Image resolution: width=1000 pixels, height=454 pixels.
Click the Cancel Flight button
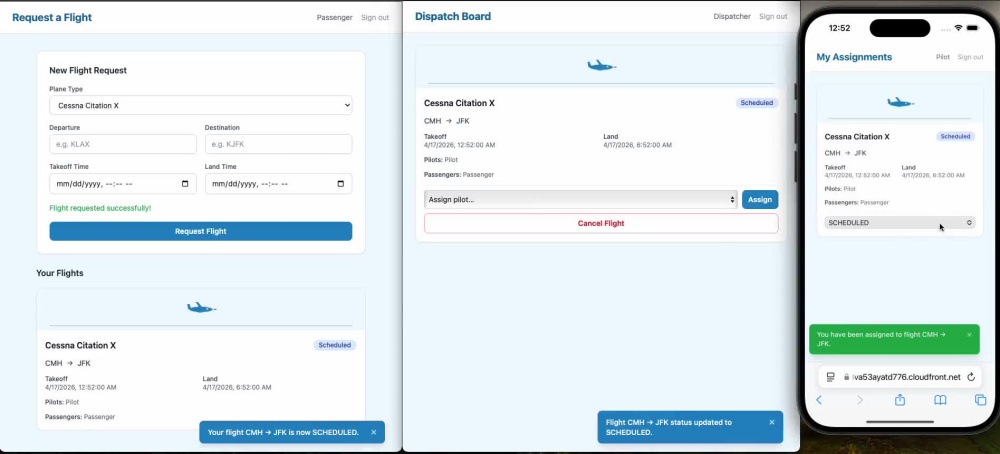[x=601, y=223]
